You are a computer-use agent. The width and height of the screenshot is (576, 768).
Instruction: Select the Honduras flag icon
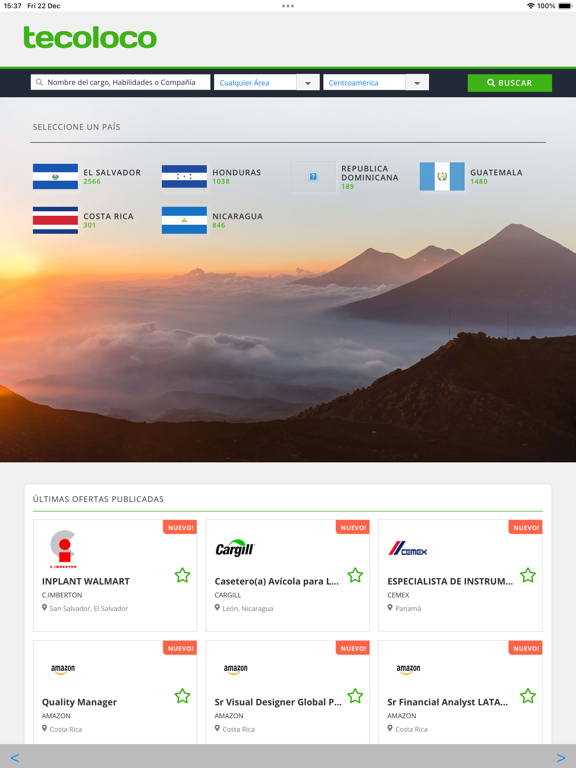(184, 176)
